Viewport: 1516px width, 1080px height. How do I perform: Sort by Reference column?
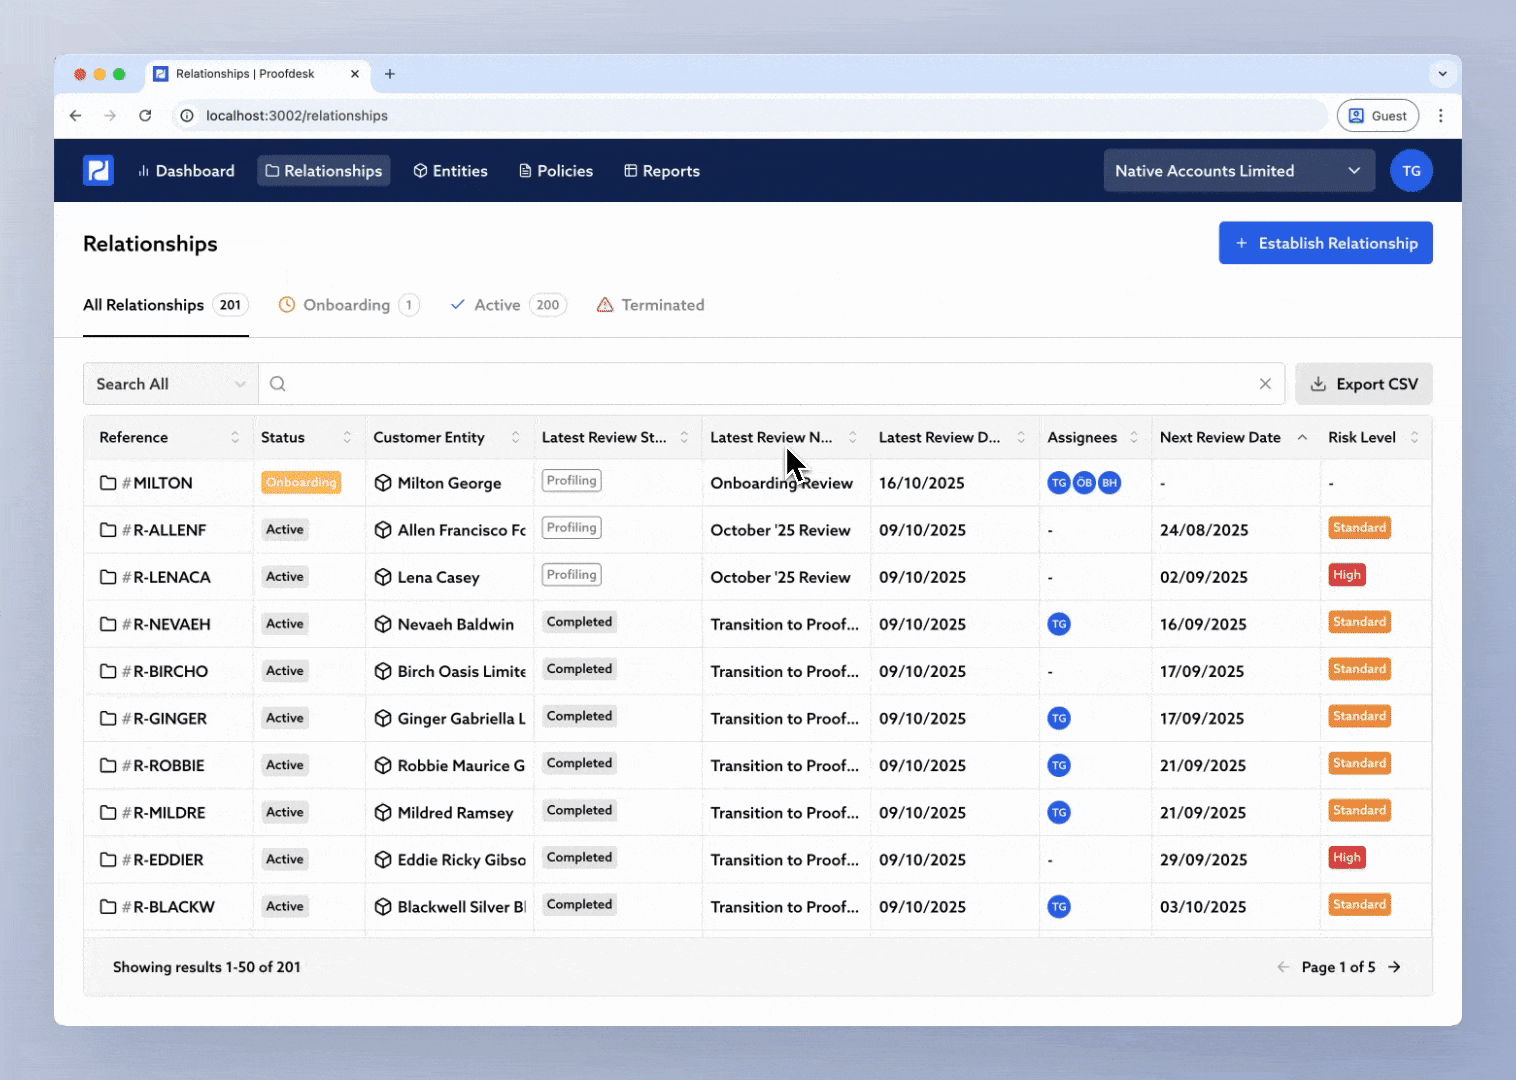tap(234, 437)
